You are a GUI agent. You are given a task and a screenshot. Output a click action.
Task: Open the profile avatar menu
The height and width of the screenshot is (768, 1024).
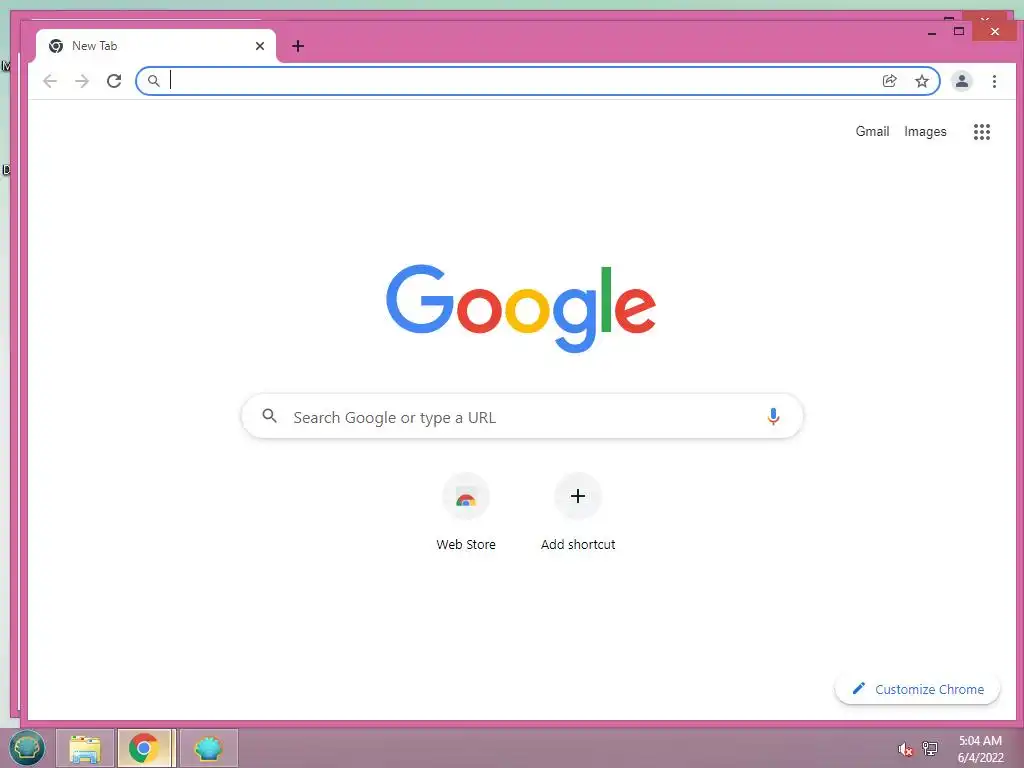[x=962, y=81]
